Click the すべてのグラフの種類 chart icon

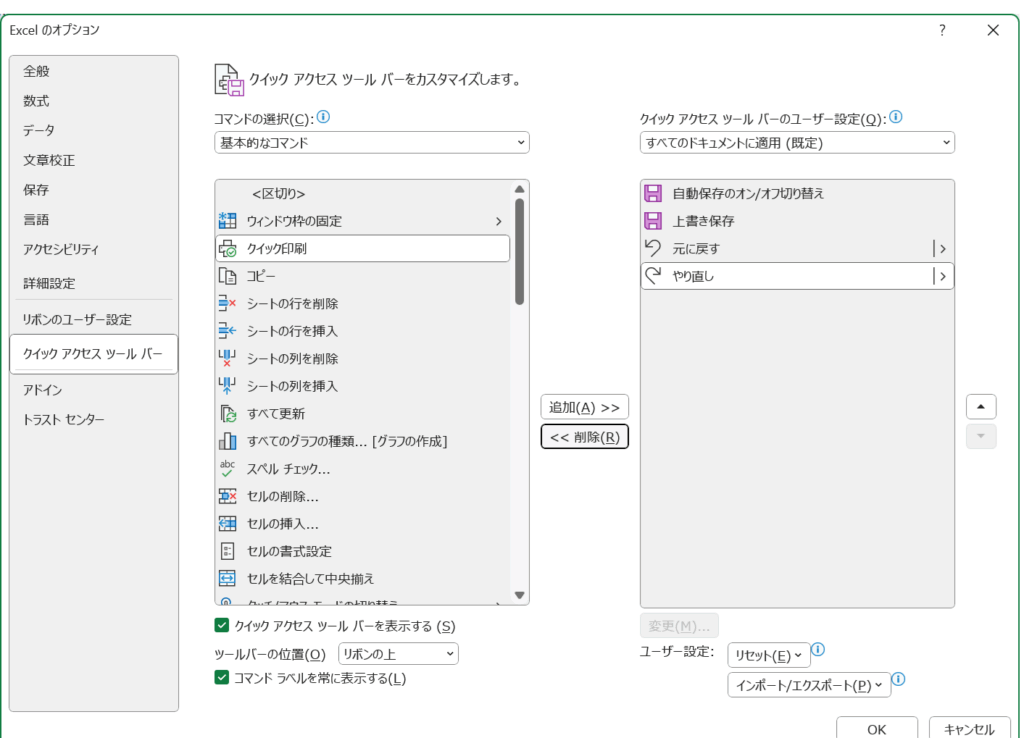[227, 441]
